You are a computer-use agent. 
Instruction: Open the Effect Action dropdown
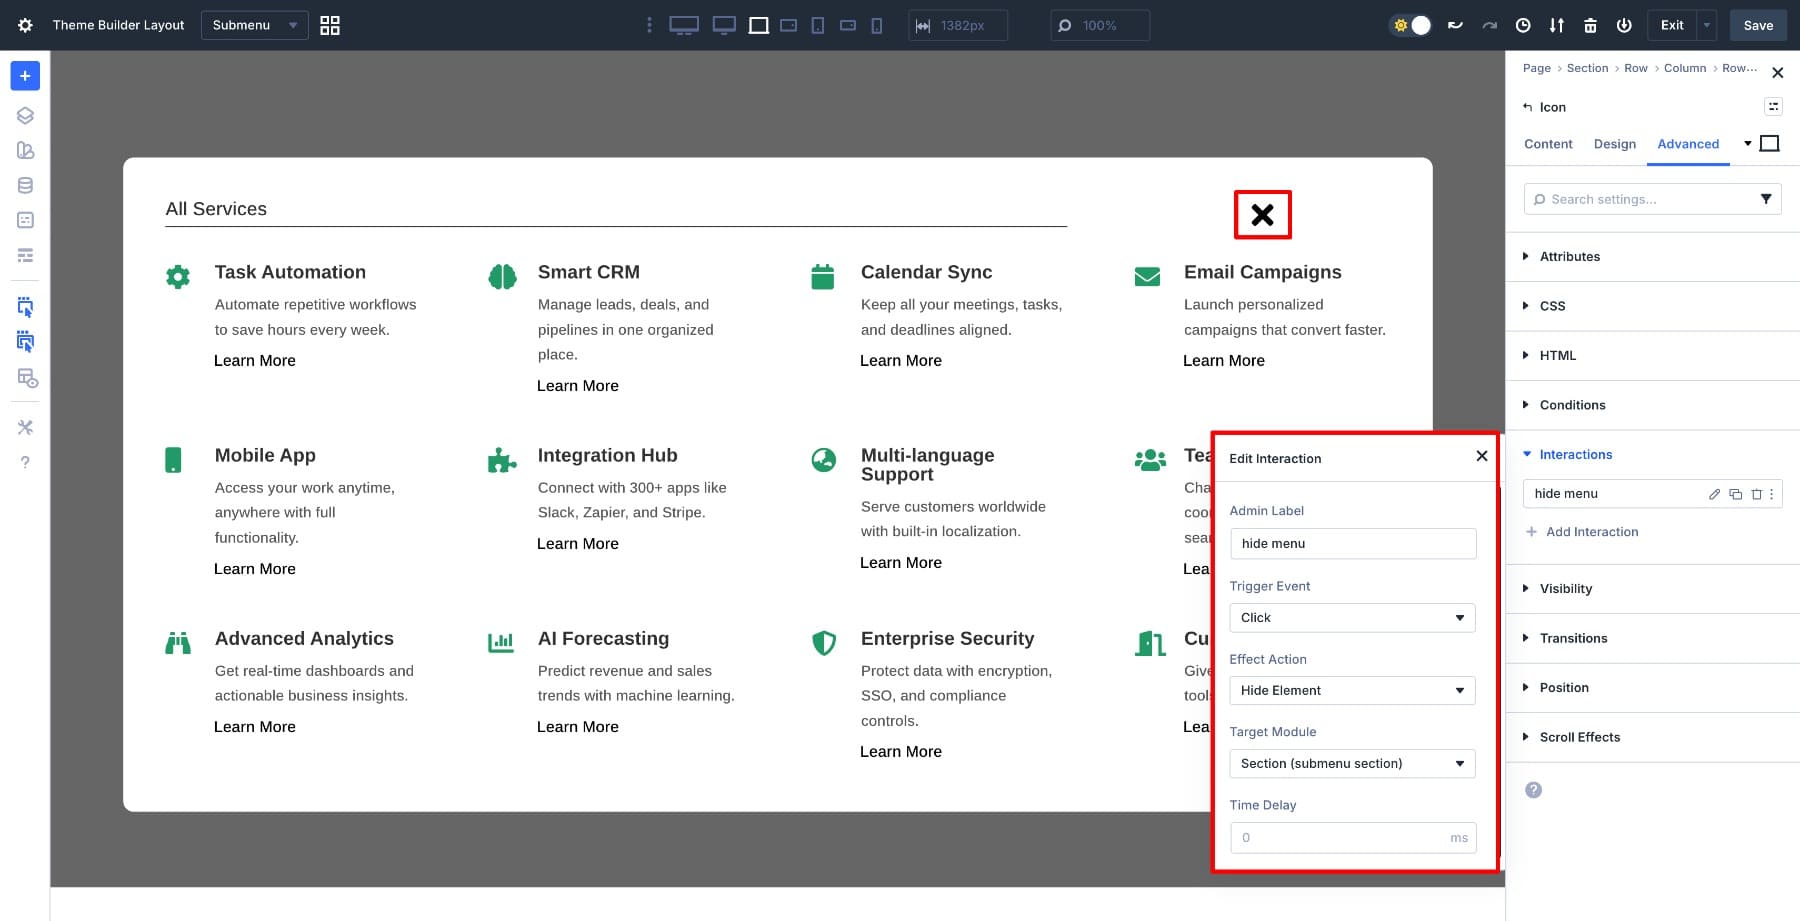point(1352,691)
